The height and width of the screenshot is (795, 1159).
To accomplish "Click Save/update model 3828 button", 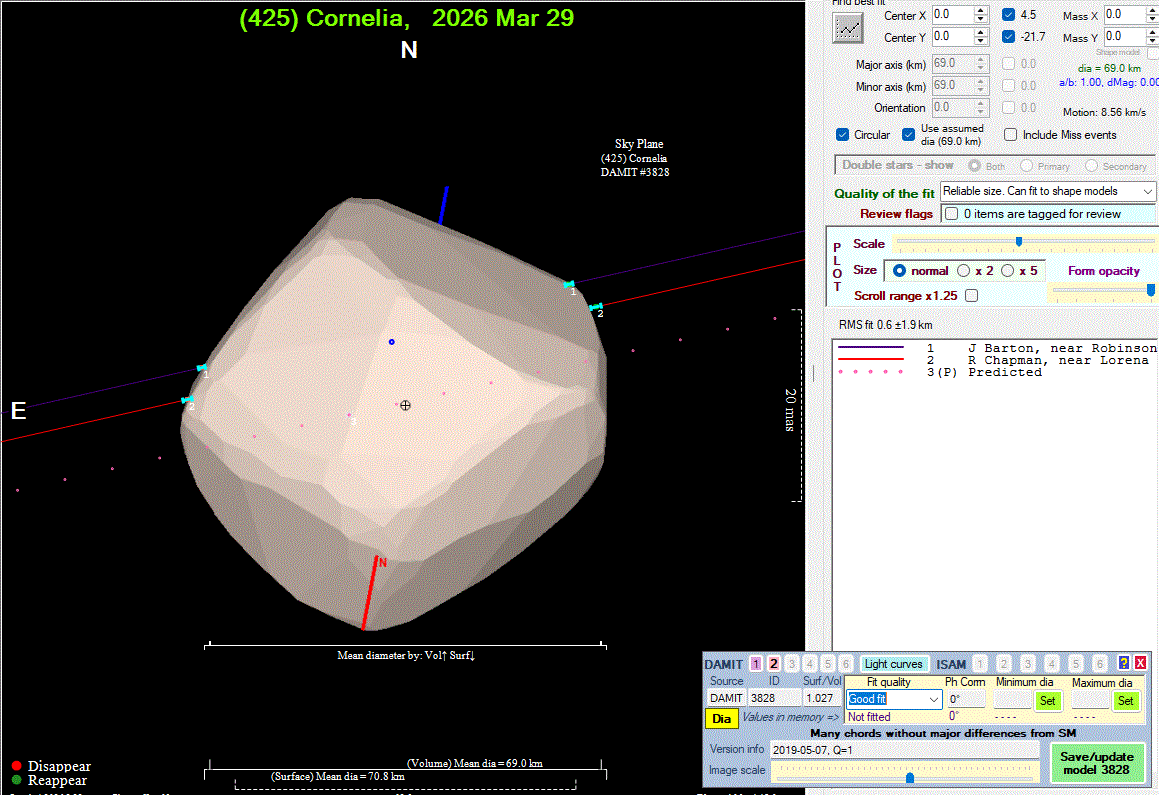I will 1095,763.
